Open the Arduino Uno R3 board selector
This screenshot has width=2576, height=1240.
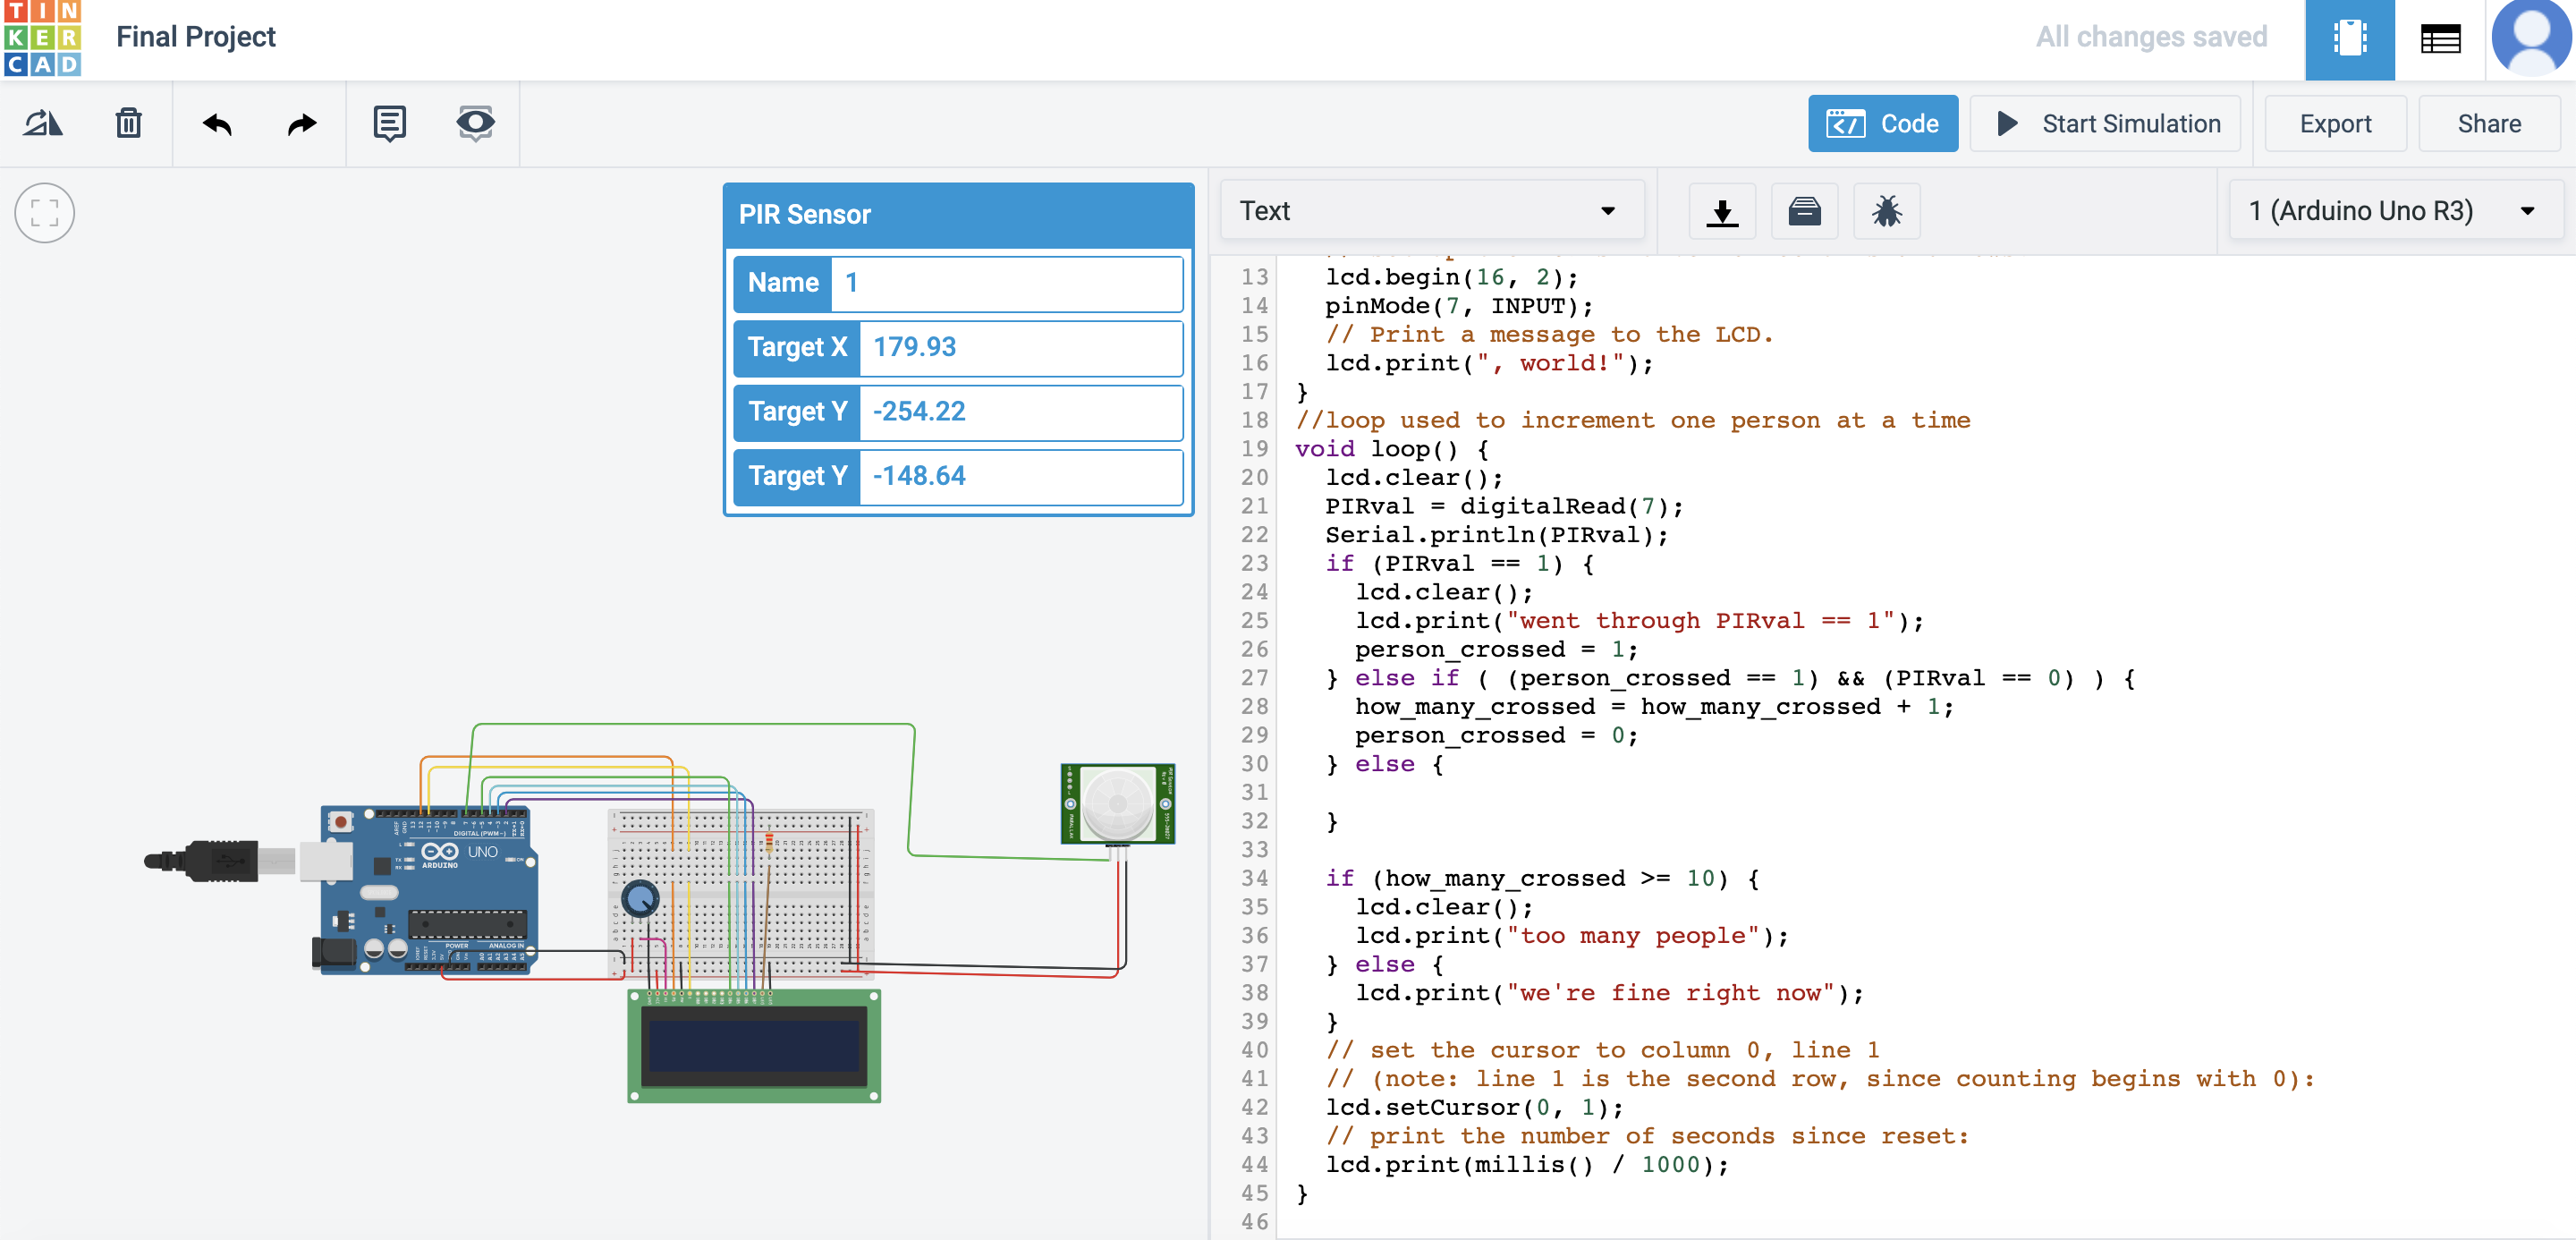[2396, 211]
